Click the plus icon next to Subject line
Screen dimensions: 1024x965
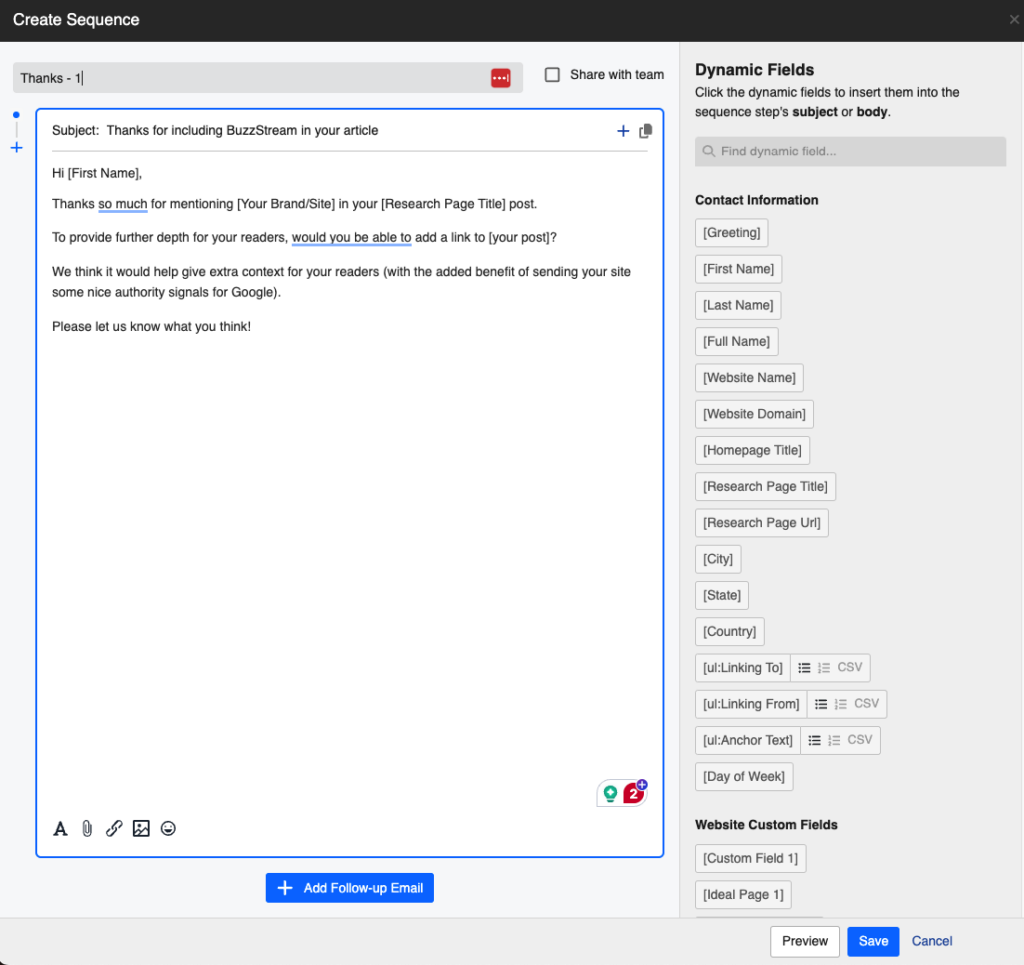(x=623, y=130)
